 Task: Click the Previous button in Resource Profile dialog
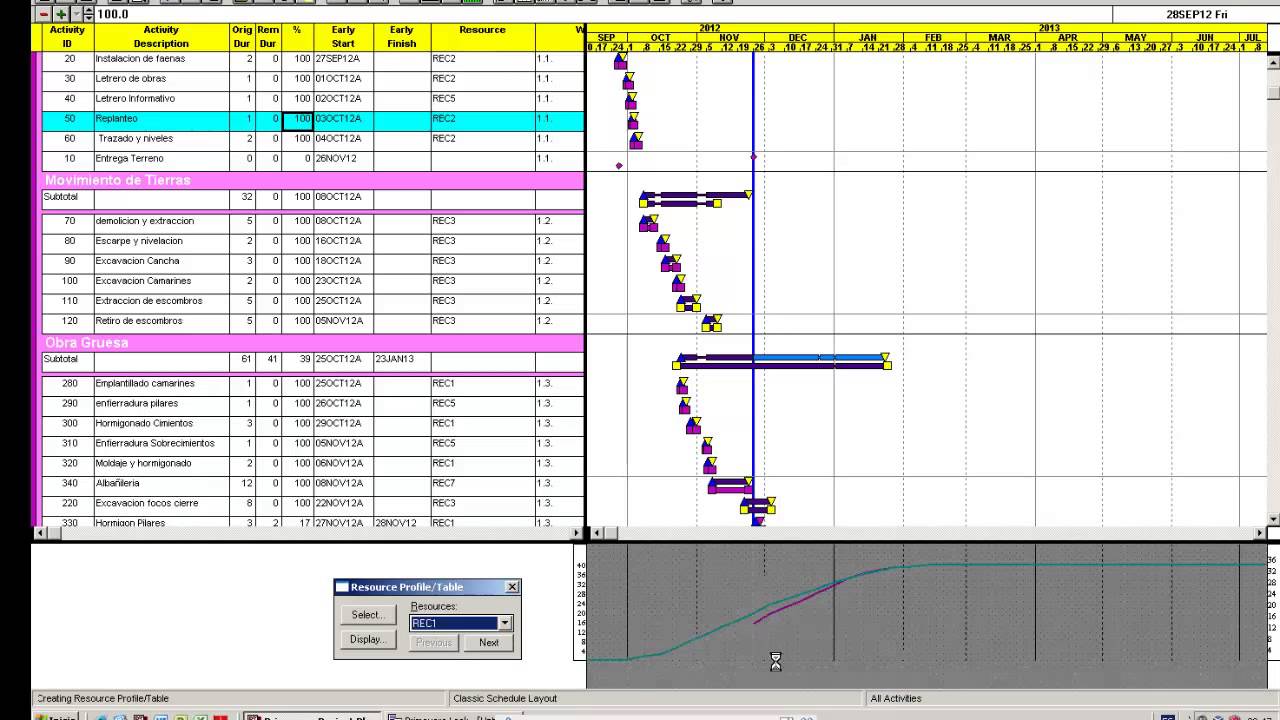click(433, 643)
